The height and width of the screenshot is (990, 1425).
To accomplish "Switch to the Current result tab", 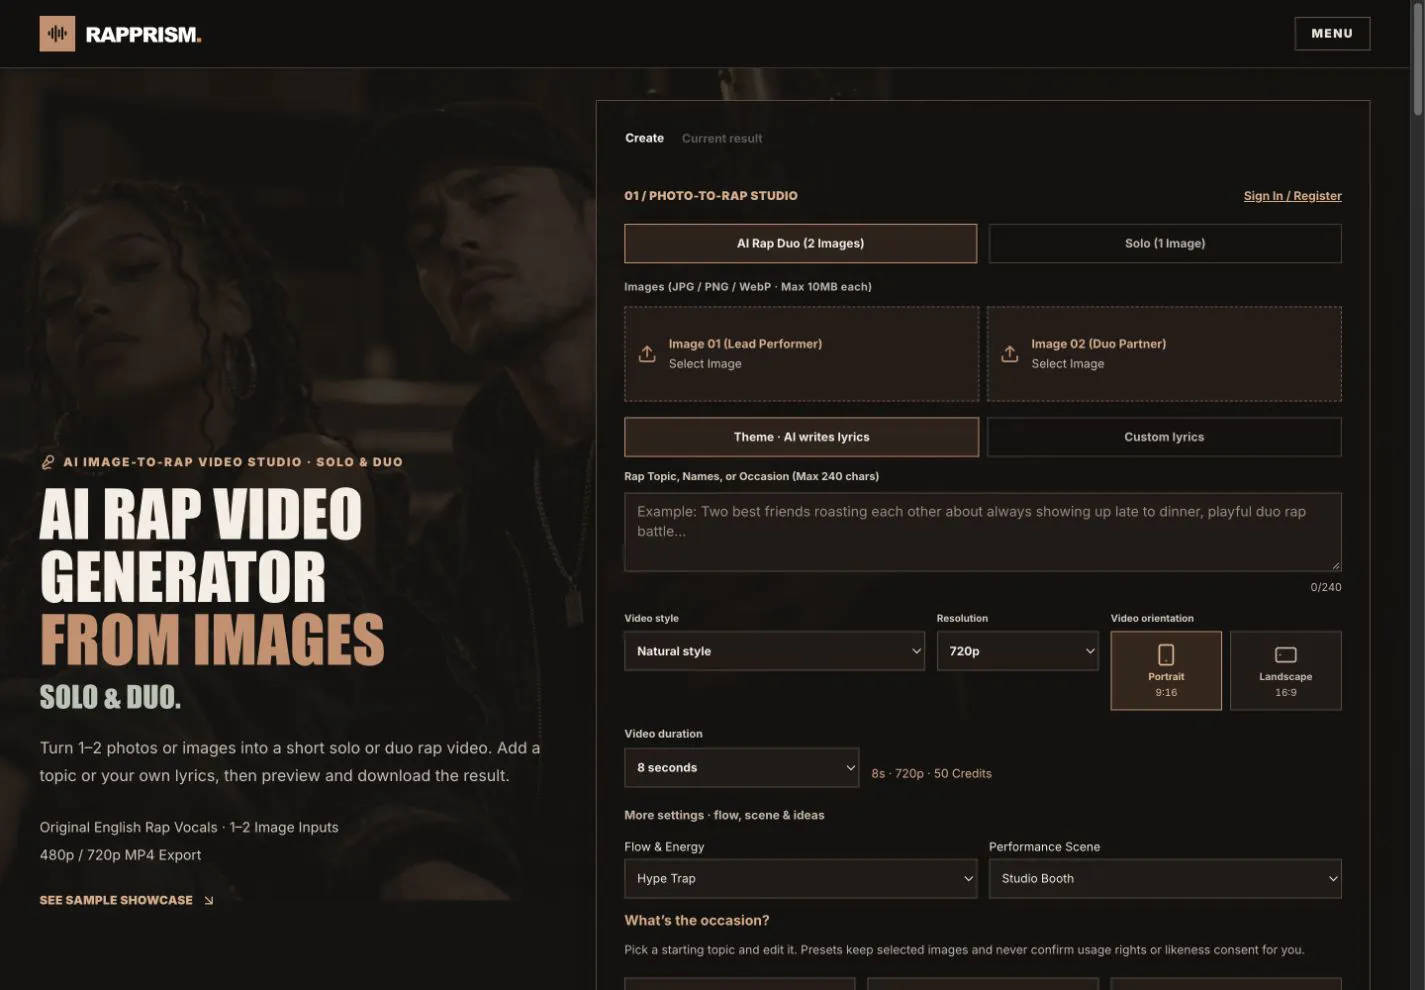I will 722,138.
